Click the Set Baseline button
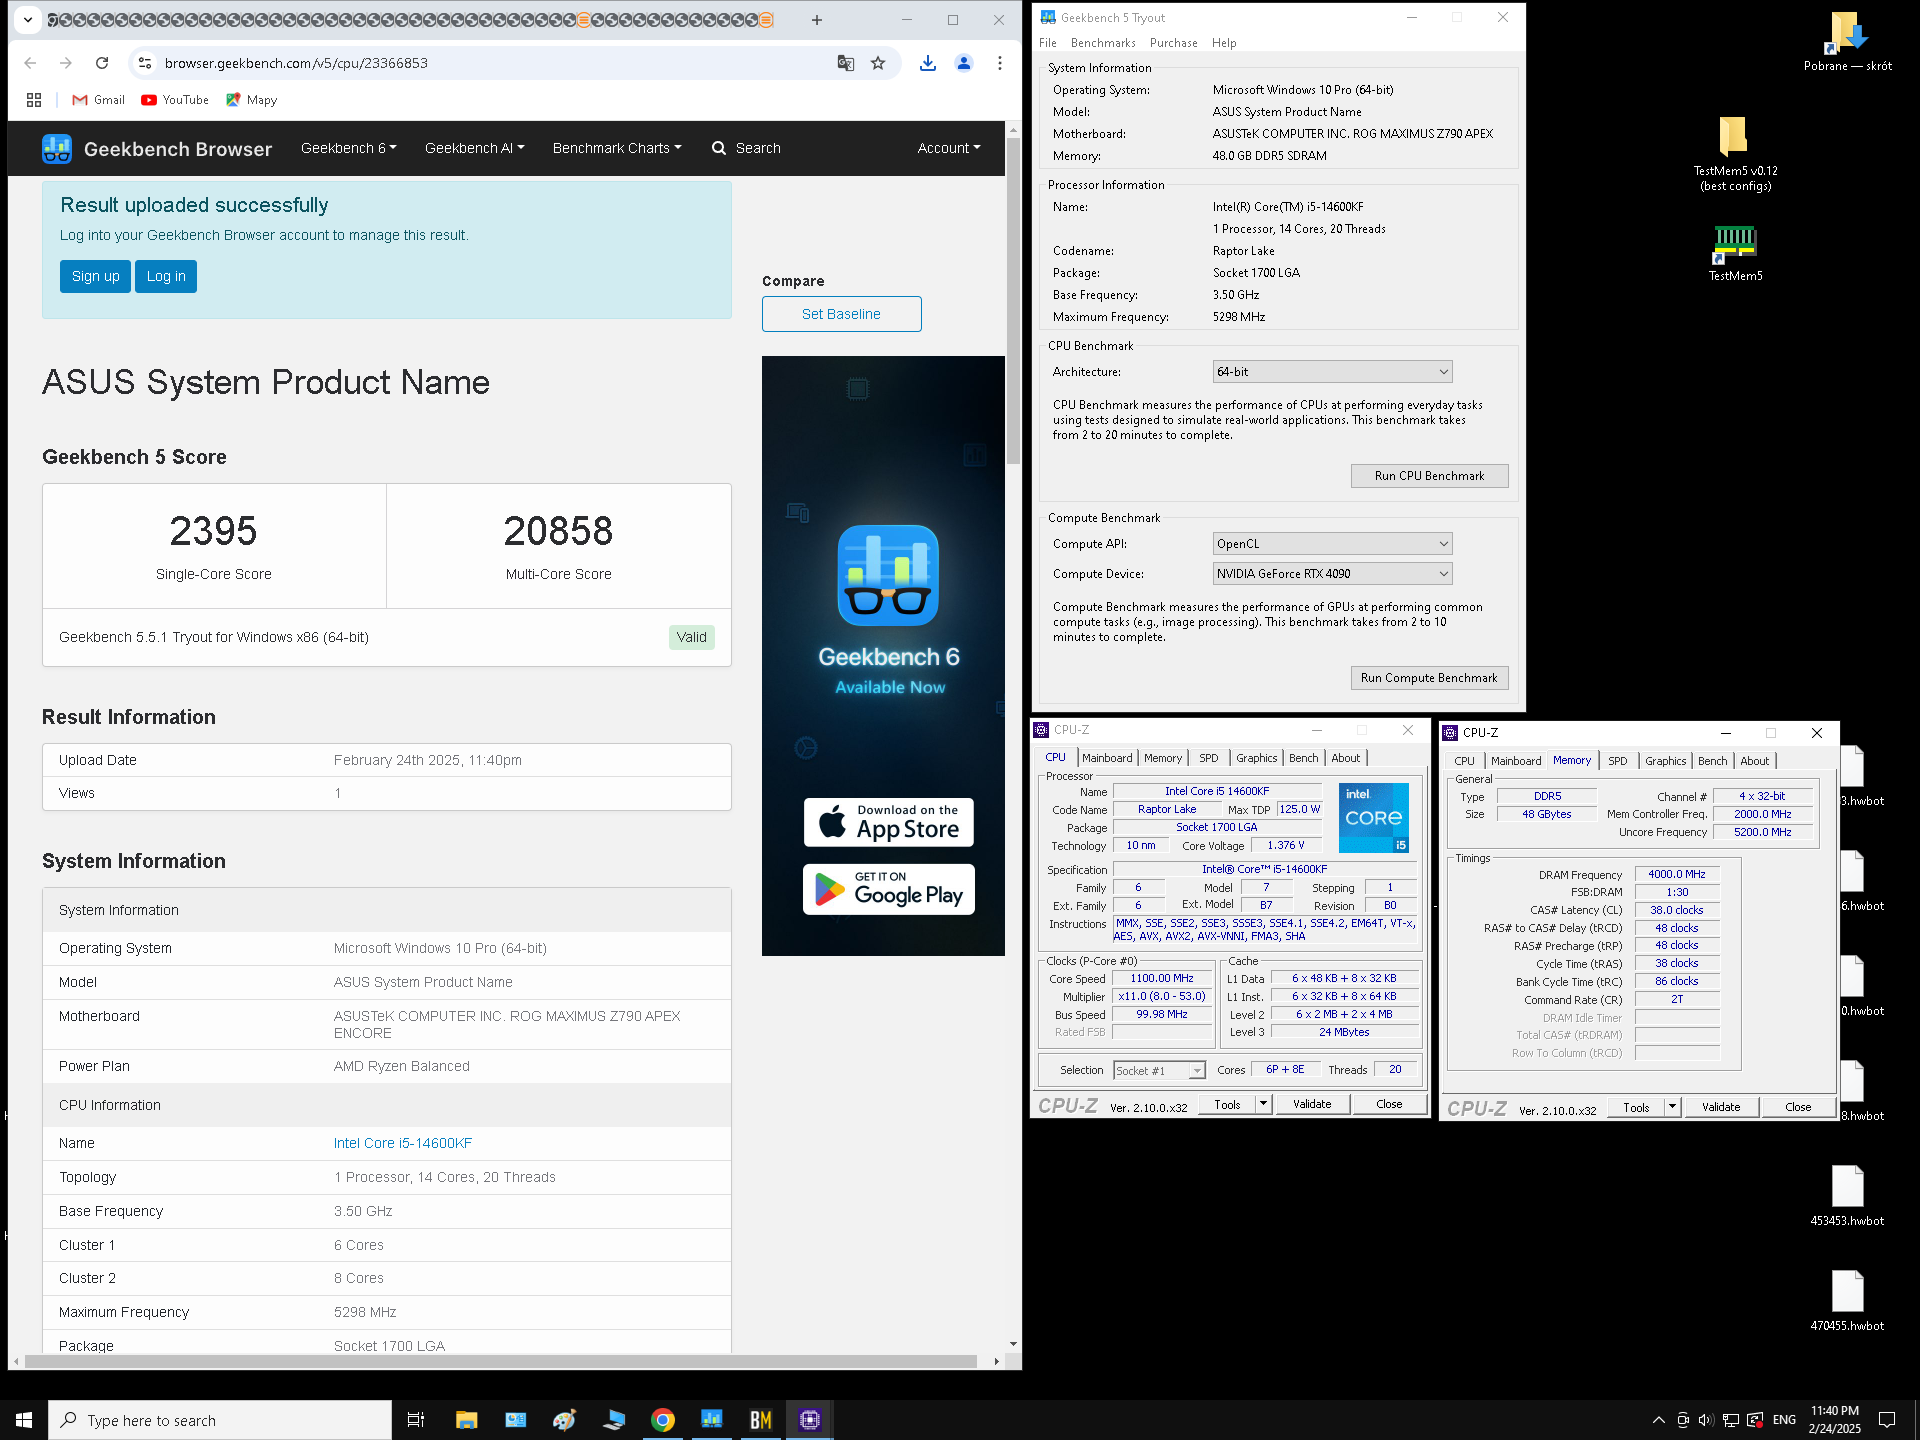 tap(841, 314)
